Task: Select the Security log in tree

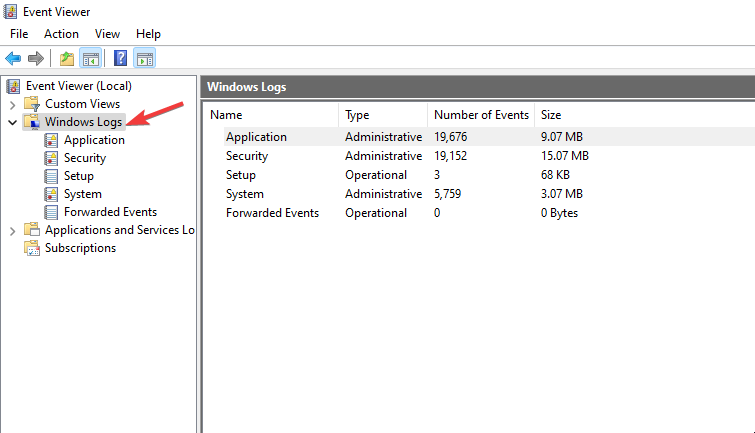Action: coord(84,158)
